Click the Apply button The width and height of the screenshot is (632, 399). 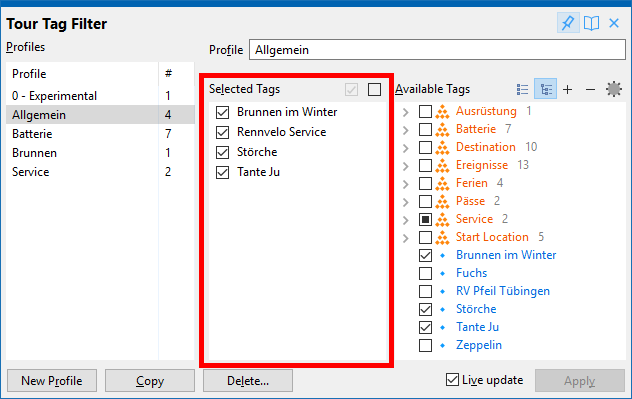[580, 380]
